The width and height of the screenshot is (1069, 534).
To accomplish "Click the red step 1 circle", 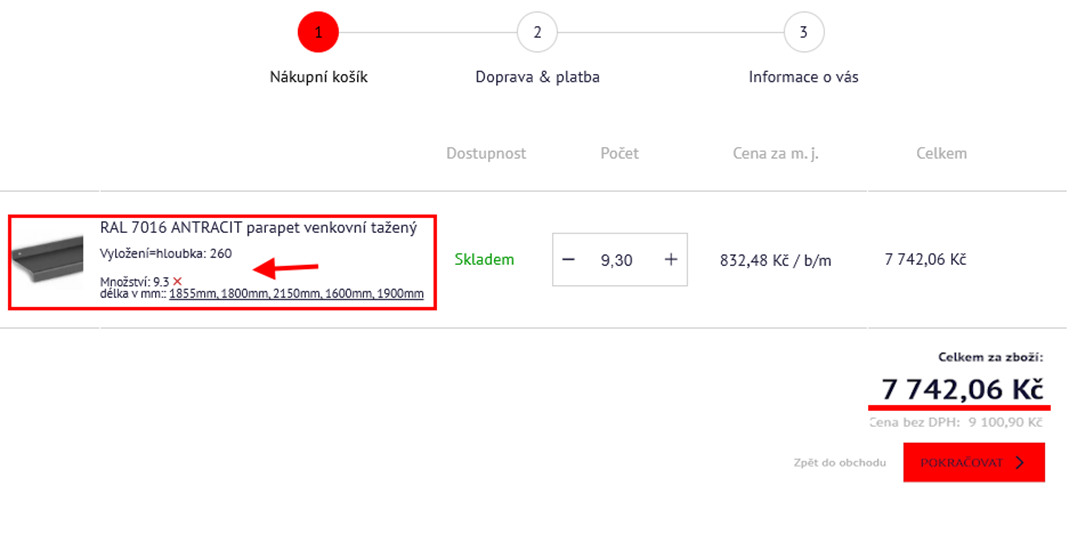I will [x=318, y=32].
